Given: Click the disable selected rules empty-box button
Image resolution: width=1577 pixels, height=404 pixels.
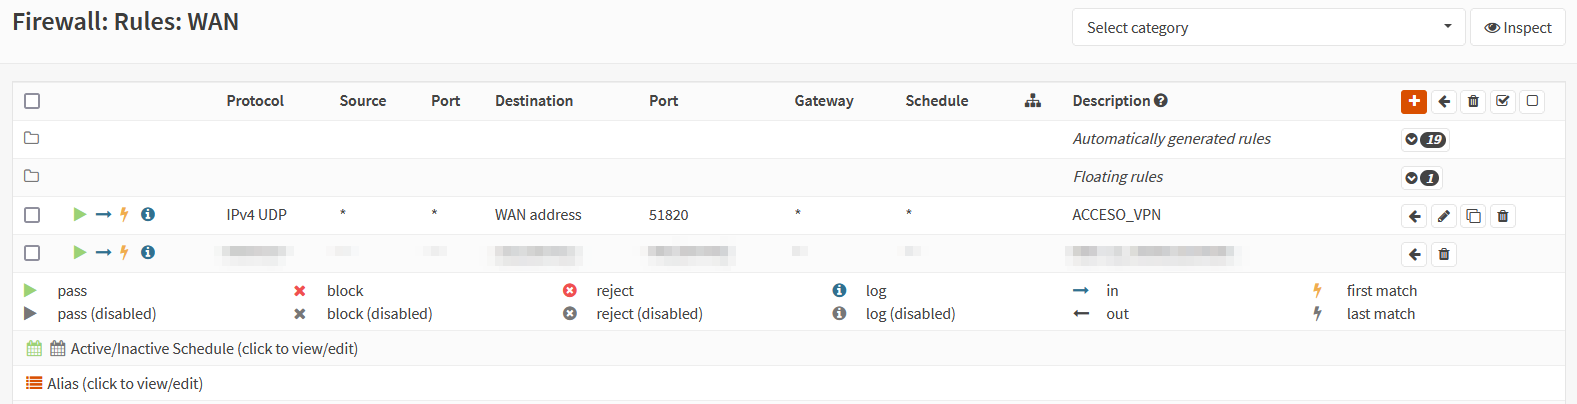Looking at the screenshot, I should [x=1532, y=101].
